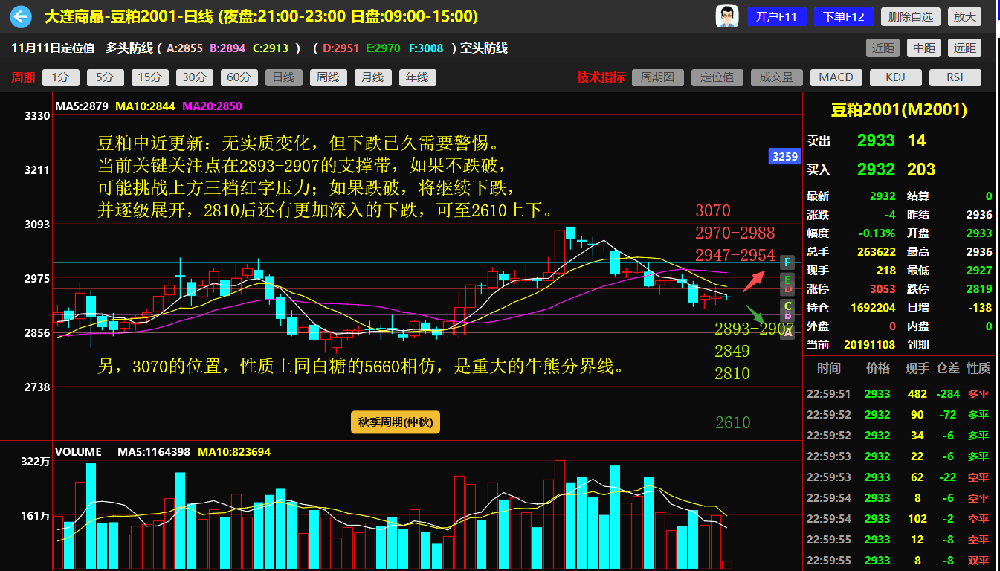Viewport: 1000px width, 571px height.
Task: Toggle the KDJ indicator
Action: (895, 77)
